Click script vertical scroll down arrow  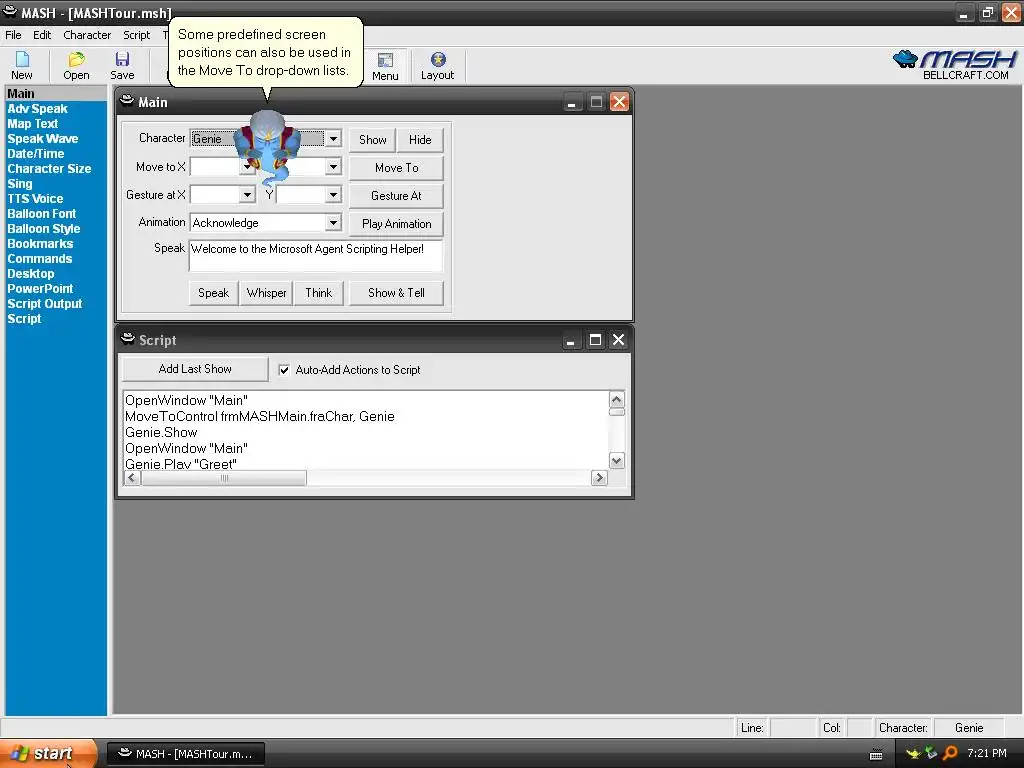[x=616, y=461]
